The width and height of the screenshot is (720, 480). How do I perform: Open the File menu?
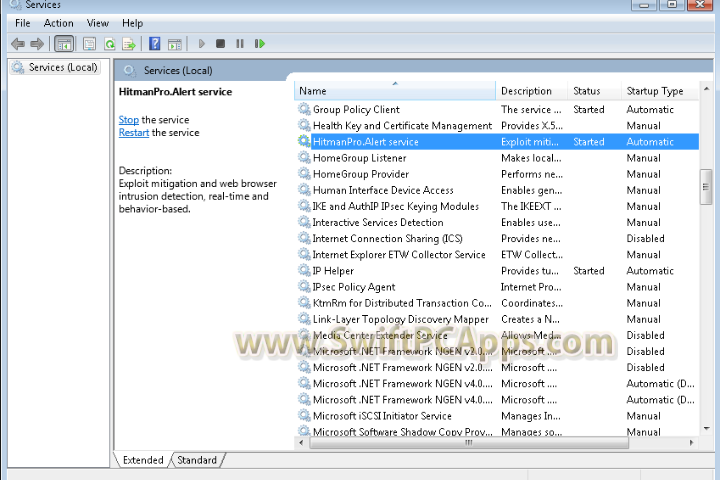22,23
